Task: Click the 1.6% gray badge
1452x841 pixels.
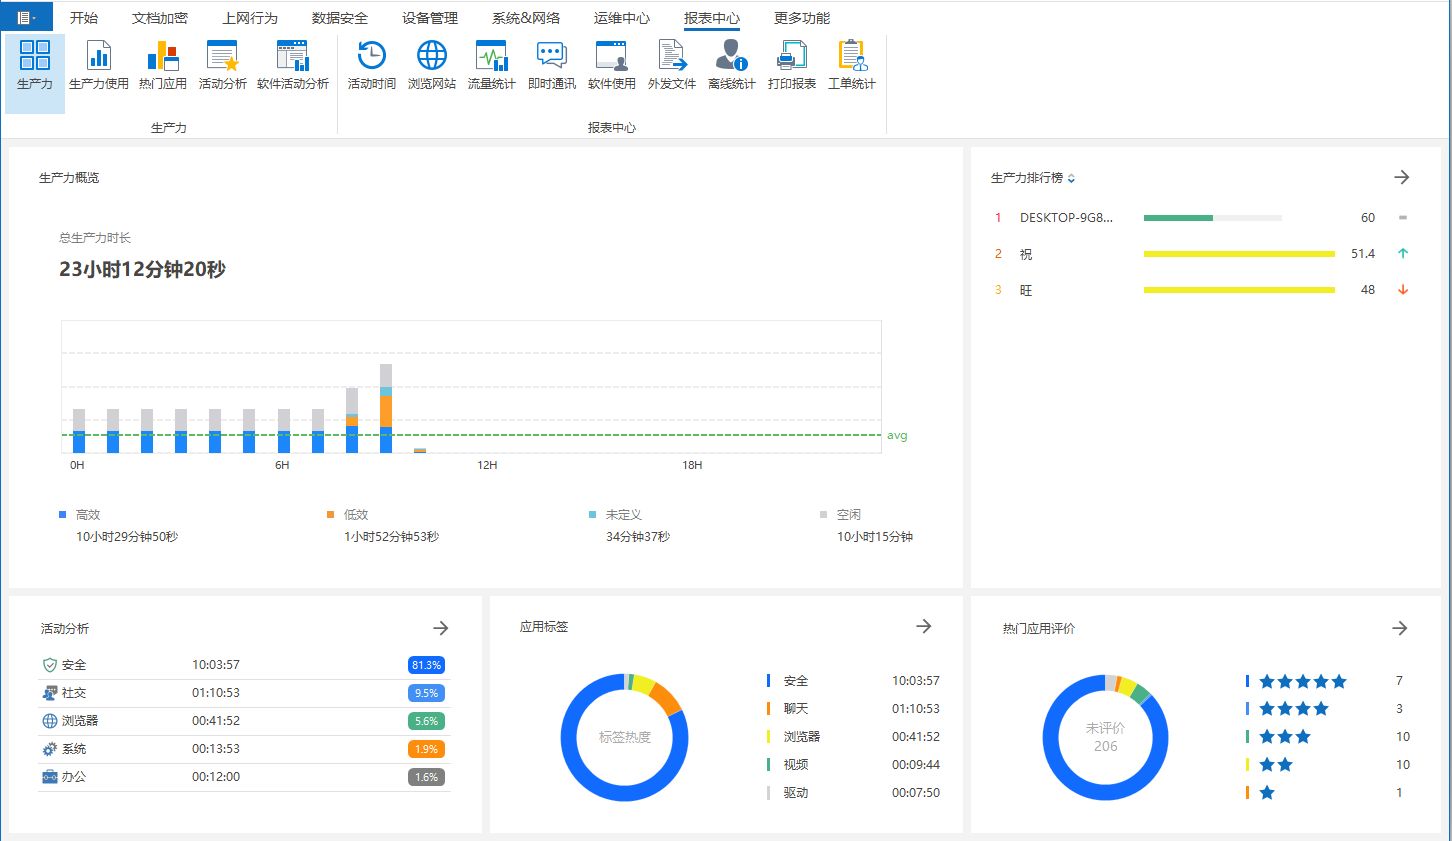Action: pyautogui.click(x=426, y=777)
